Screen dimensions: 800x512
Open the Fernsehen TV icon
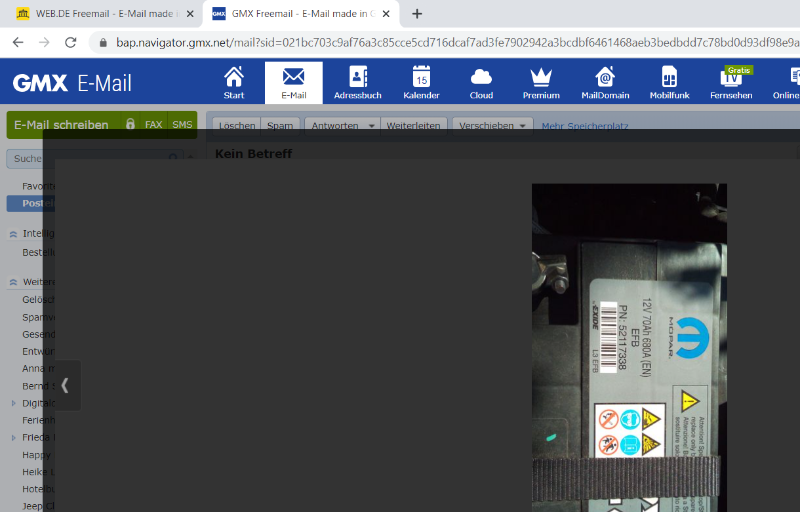[x=731, y=83]
